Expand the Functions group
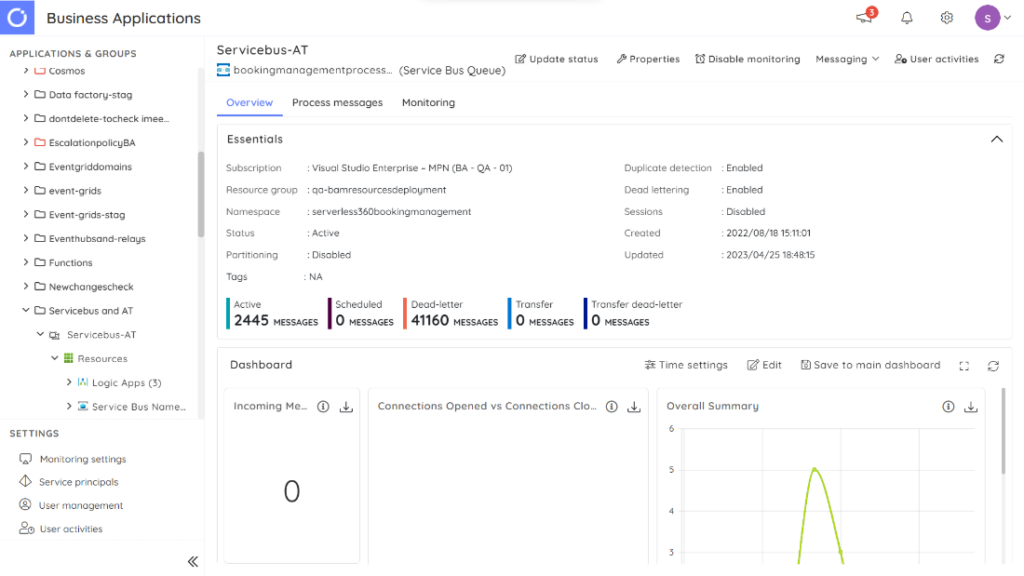The height and width of the screenshot is (576, 1024). click(x=25, y=262)
